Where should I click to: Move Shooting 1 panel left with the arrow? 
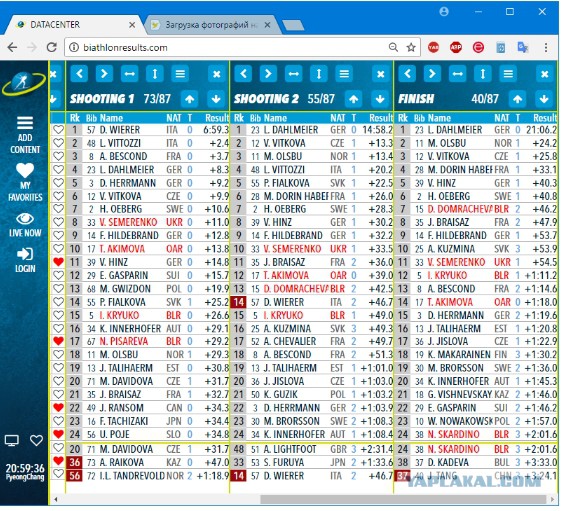(x=79, y=74)
